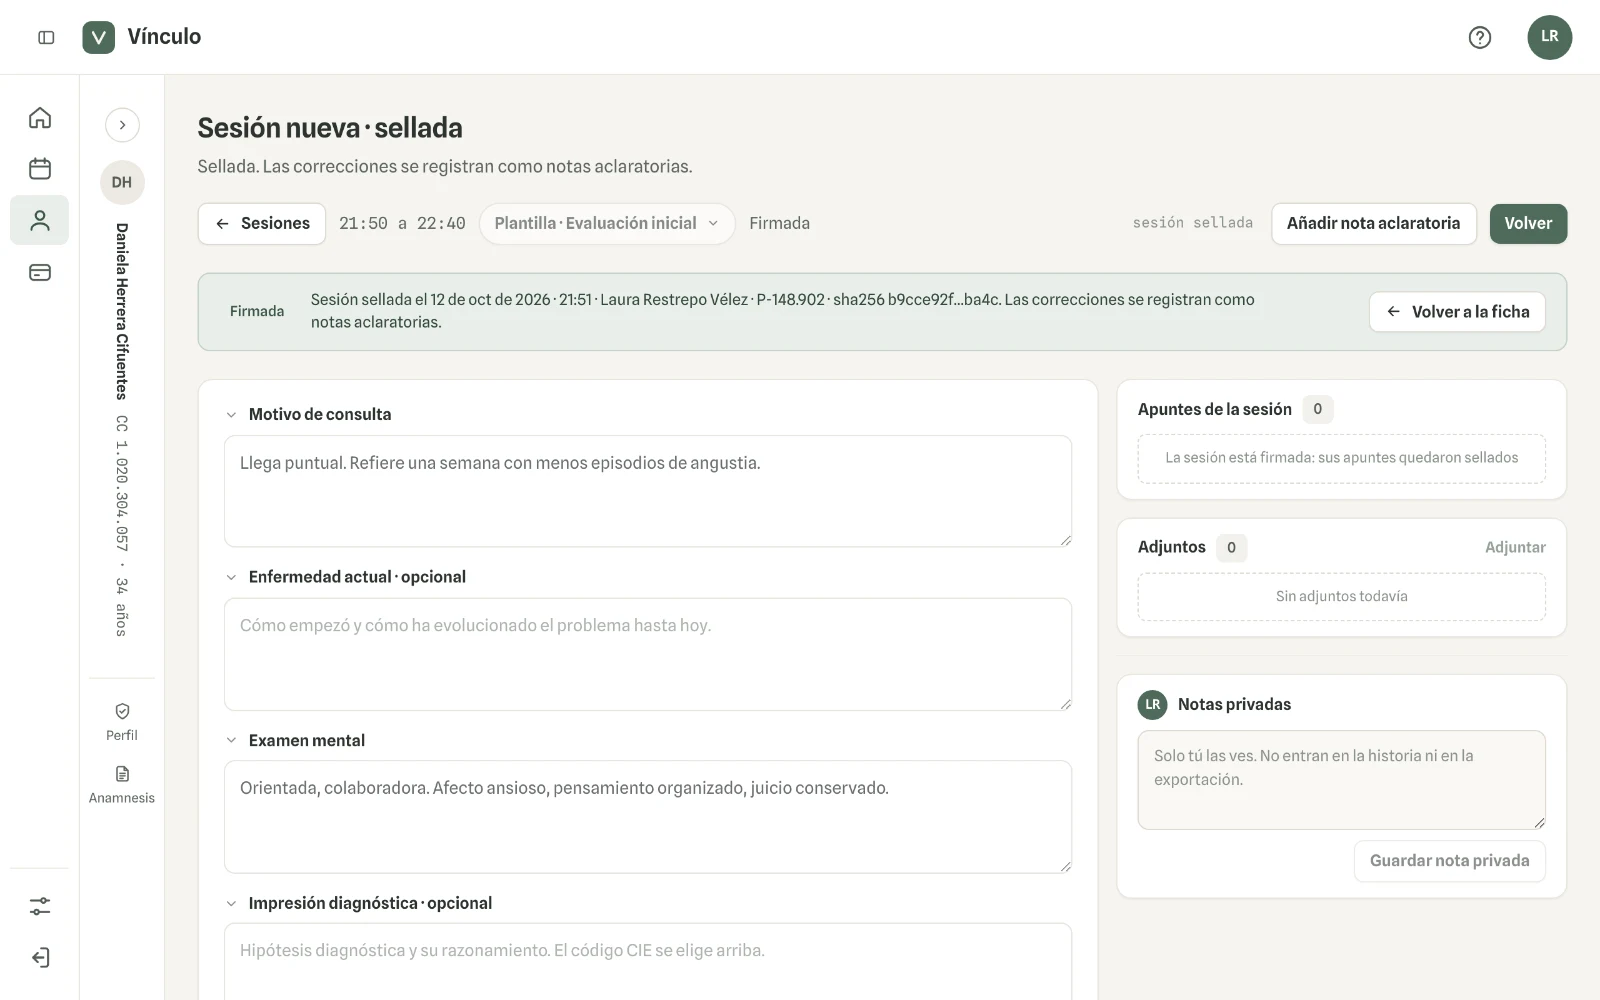Open the calendar sidebar icon
The width and height of the screenshot is (1600, 1000).
(40, 169)
